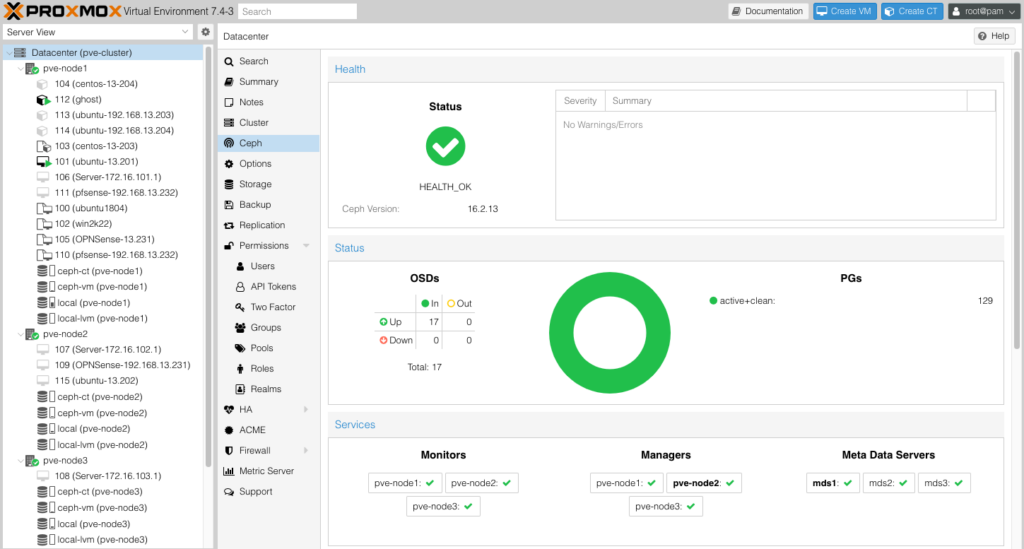Click the Storage database icon in menu
The image size is (1024, 549).
pos(229,184)
